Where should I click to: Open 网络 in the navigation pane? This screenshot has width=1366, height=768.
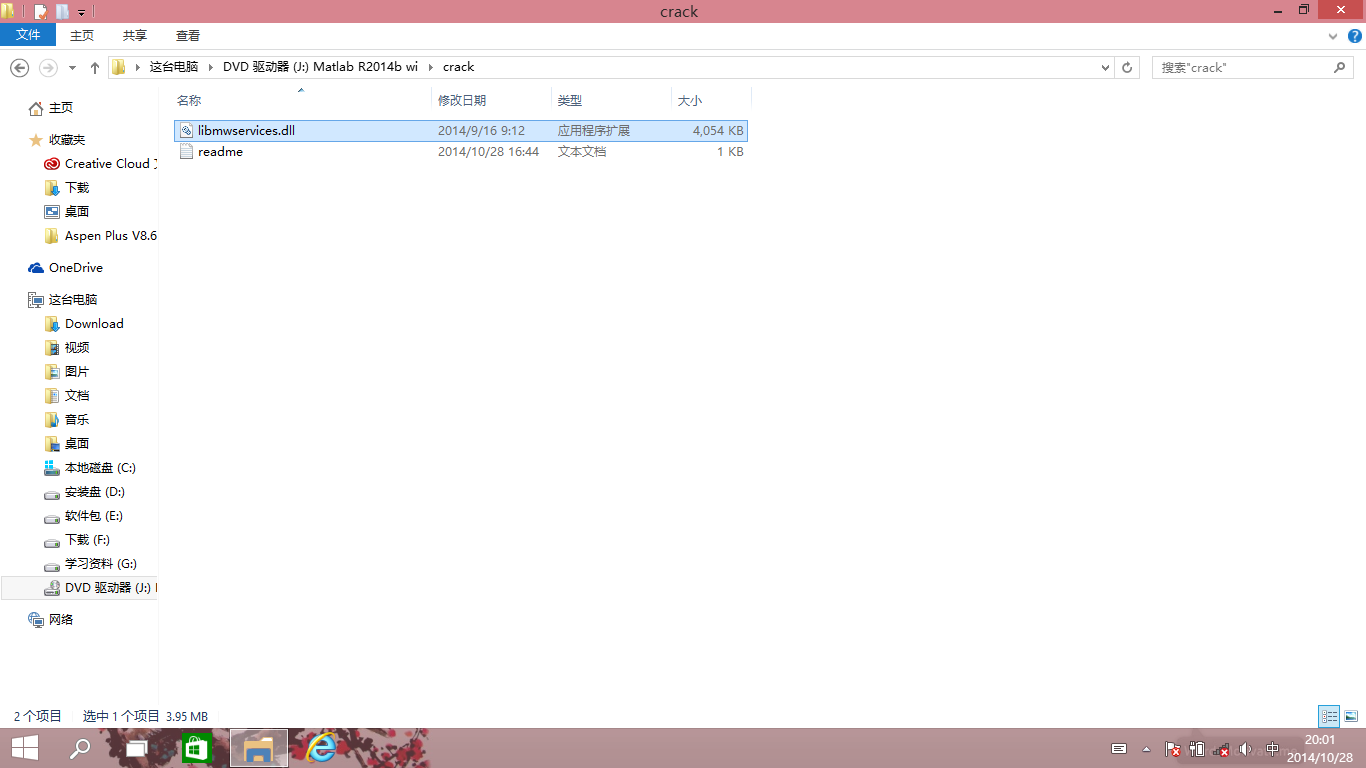61,620
